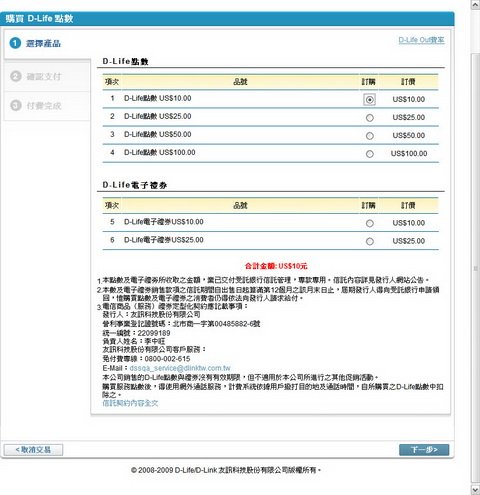Screen dimensions: 480x495
Task: Select step 2 確認支付 tab
Action: [x=47, y=76]
